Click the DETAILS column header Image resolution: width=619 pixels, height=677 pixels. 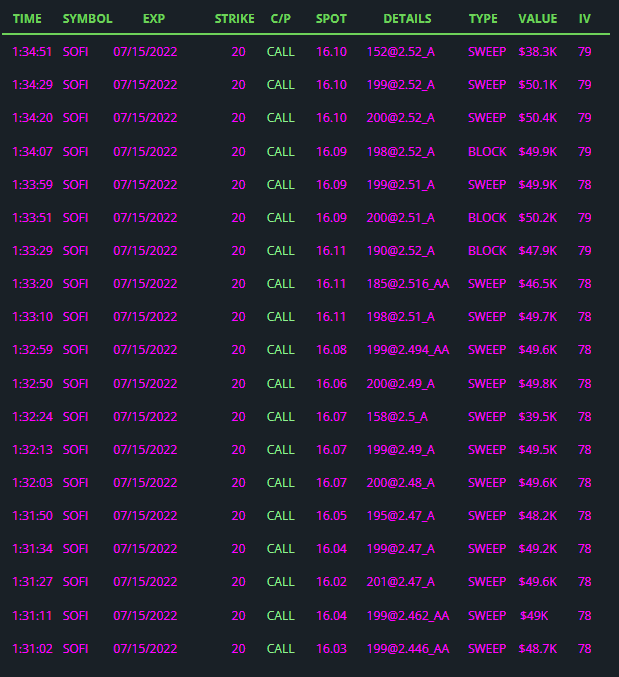[407, 19]
